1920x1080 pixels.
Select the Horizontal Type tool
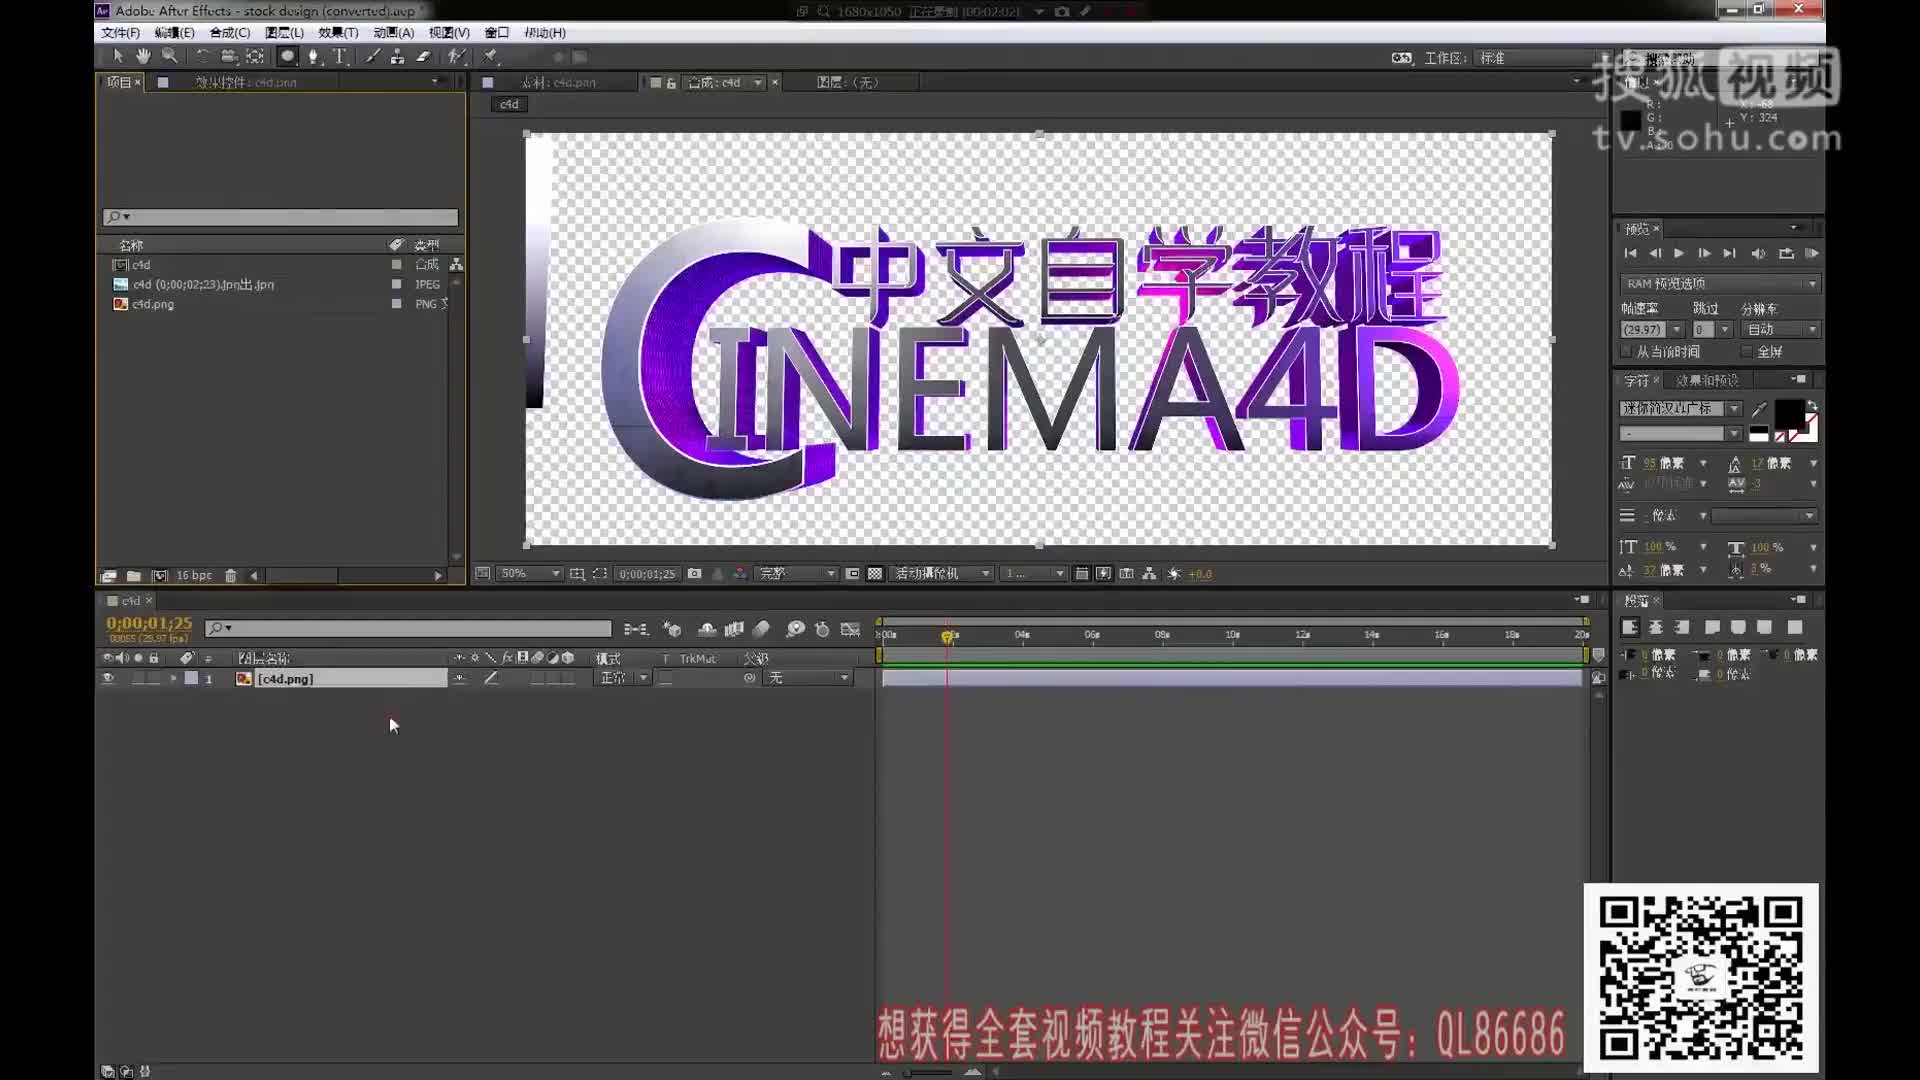click(340, 57)
